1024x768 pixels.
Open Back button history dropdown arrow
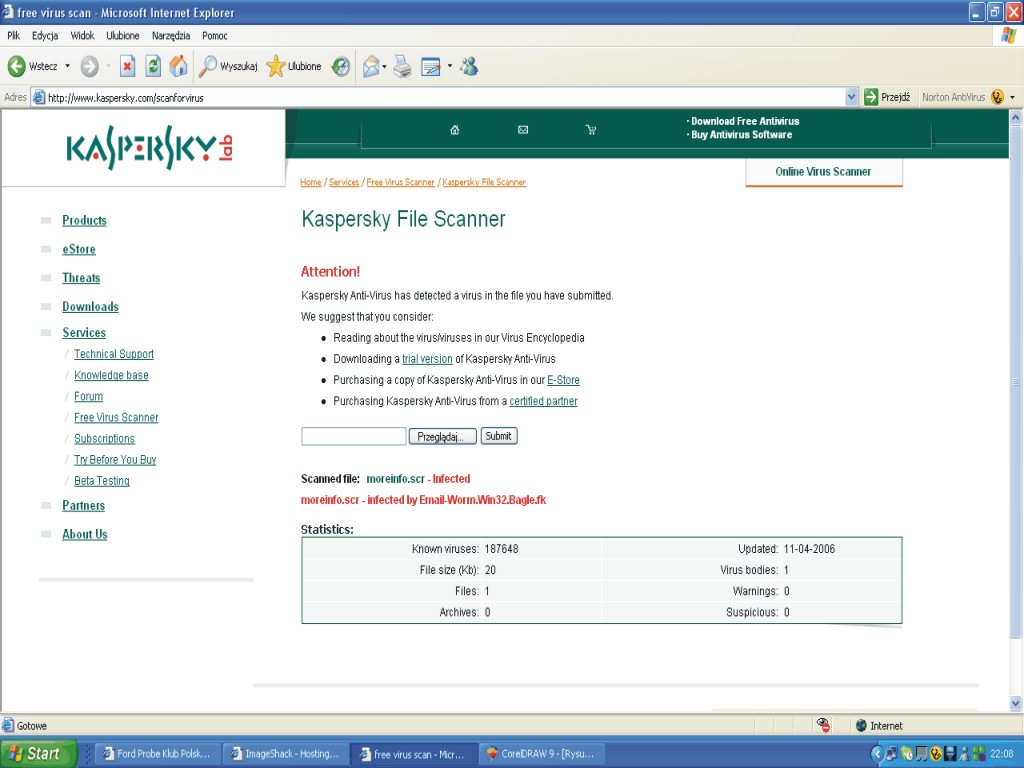click(67, 66)
